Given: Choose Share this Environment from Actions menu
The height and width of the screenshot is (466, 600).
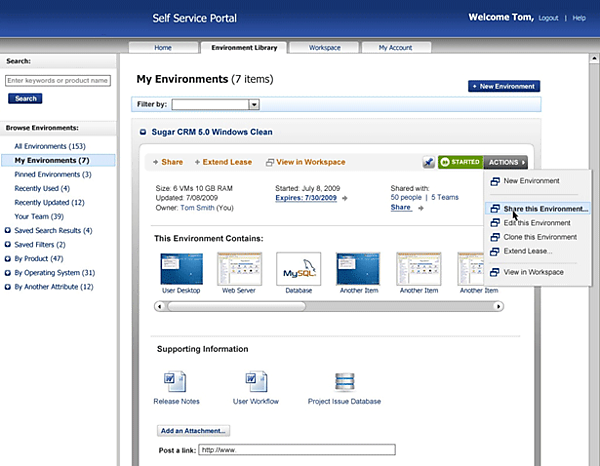Looking at the screenshot, I should click(546, 209).
